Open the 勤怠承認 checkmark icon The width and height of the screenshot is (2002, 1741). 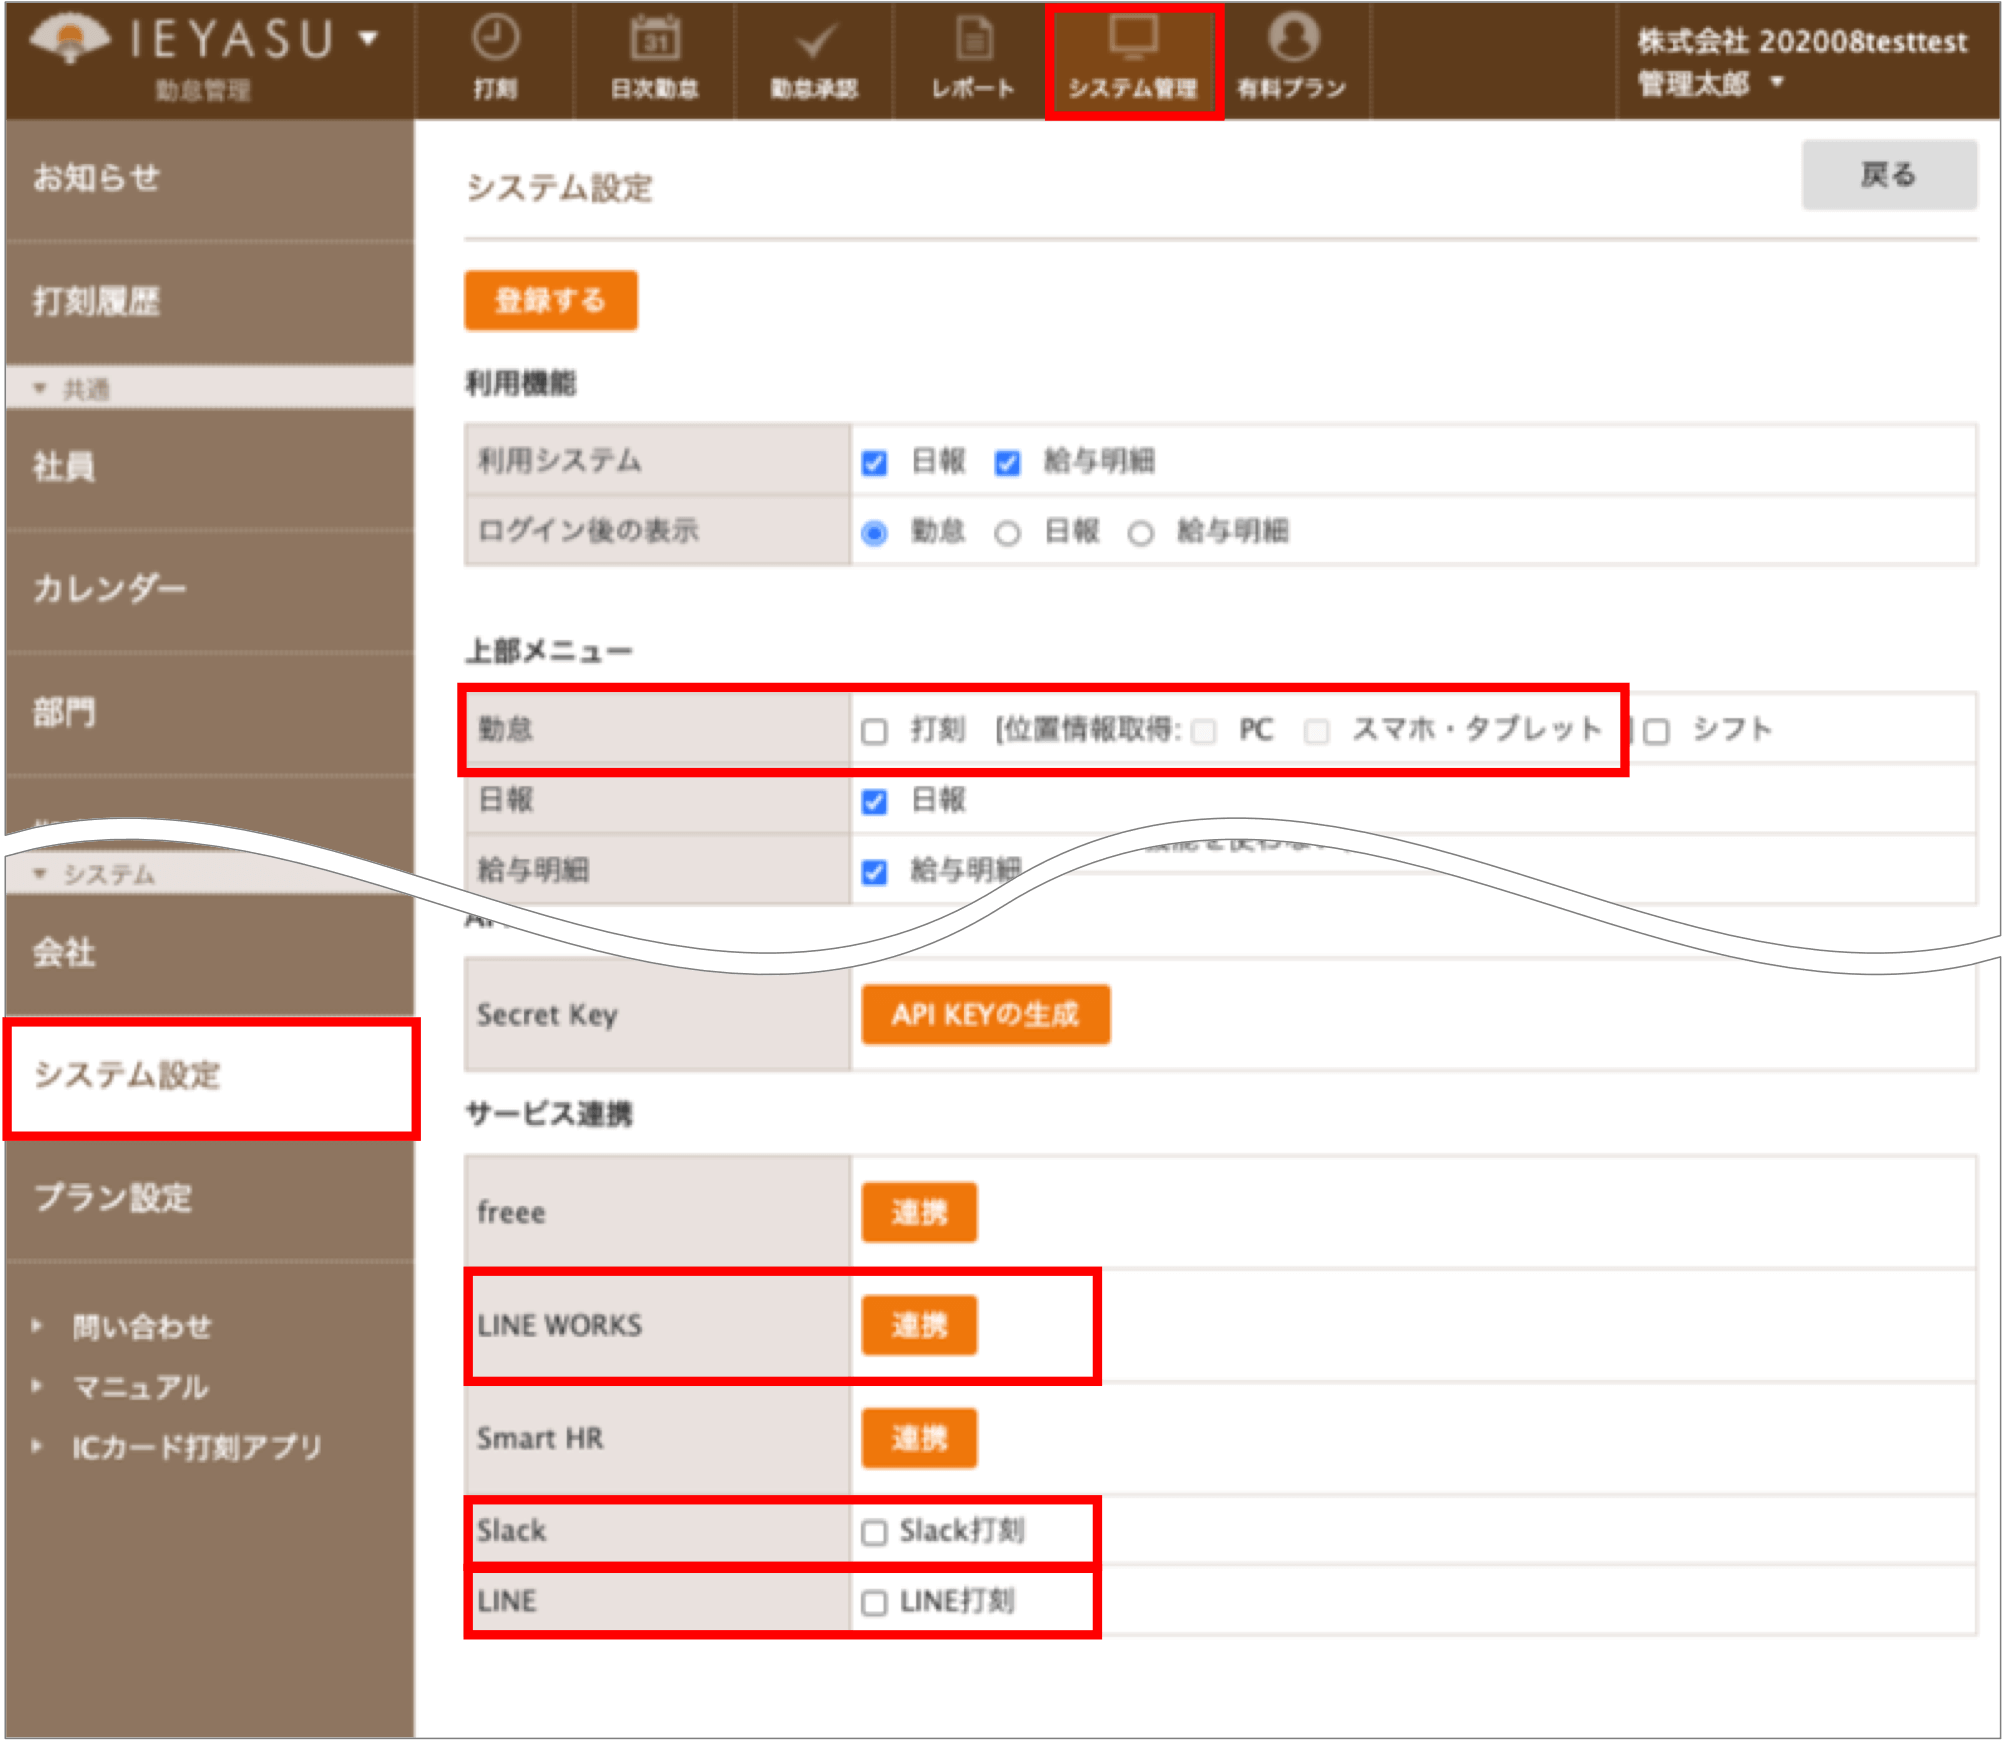815,40
